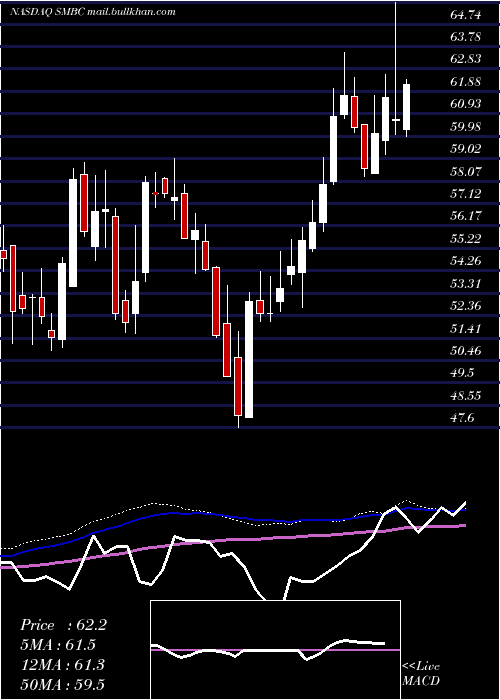This screenshot has width=500, height=700.
Task: Click the long white candle rising from 47.6
Action: pos(249,359)
